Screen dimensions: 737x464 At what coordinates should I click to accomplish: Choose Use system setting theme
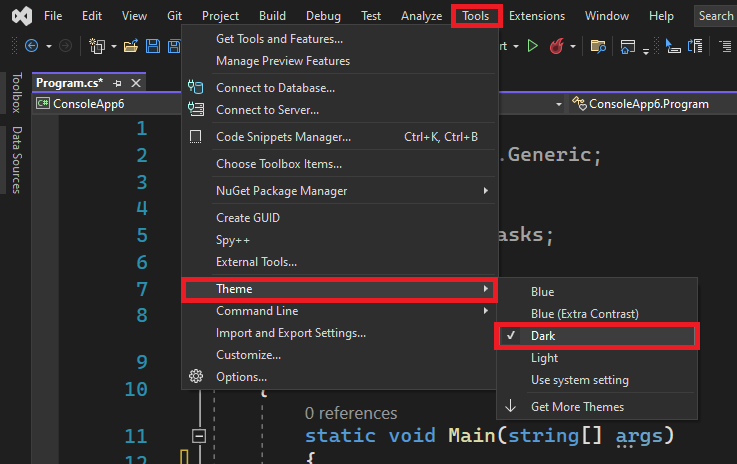pos(597,380)
